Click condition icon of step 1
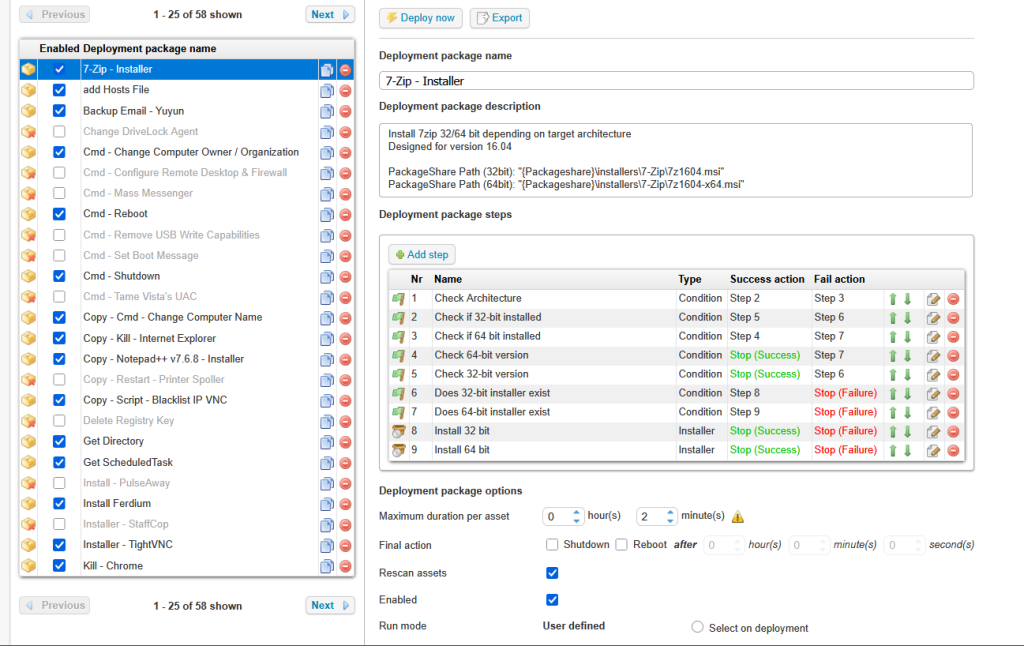Image resolution: width=1024 pixels, height=646 pixels. click(x=398, y=299)
